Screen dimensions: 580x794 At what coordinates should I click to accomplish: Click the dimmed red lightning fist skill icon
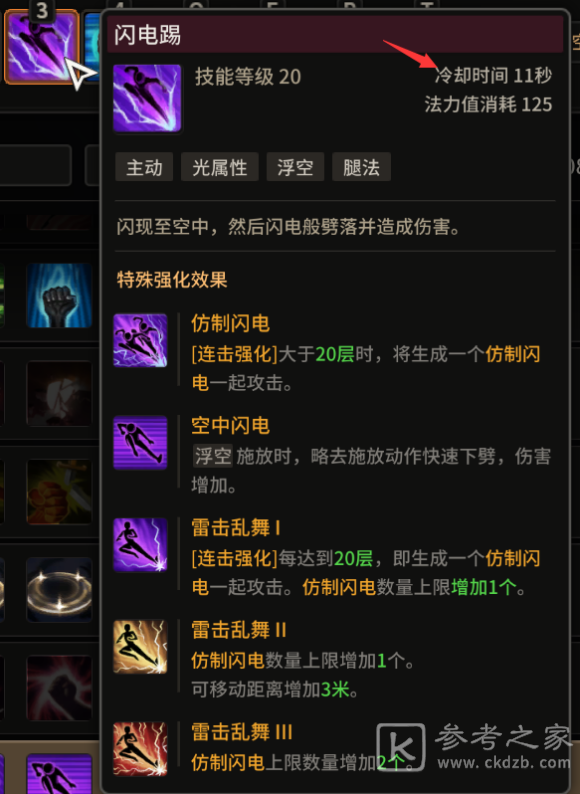pos(59,688)
